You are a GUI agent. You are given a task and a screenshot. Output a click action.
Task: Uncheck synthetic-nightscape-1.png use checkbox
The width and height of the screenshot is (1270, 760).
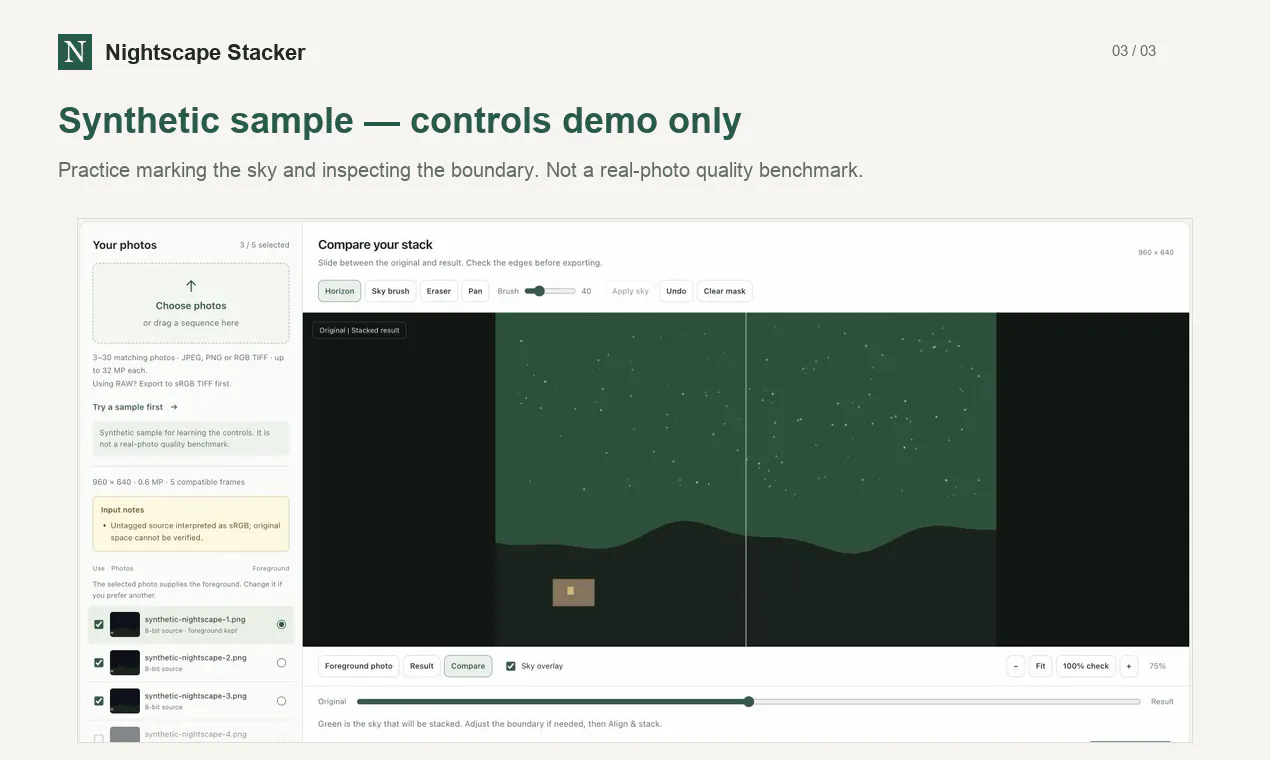point(98,625)
